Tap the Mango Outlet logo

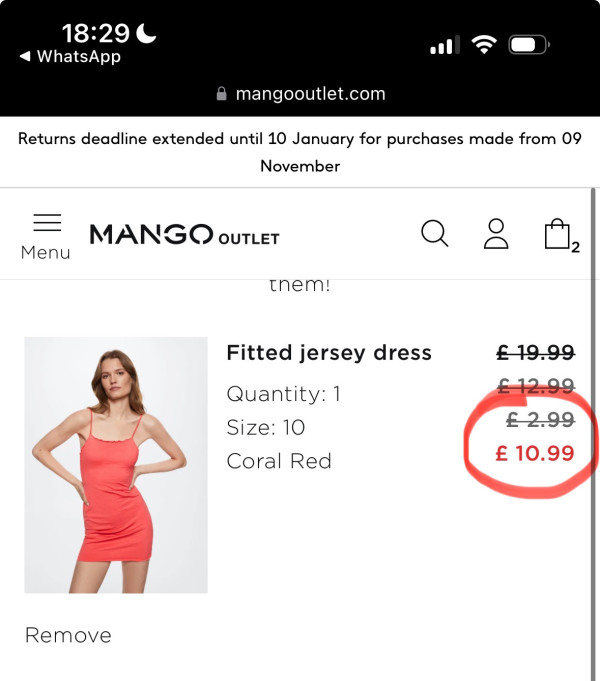184,236
